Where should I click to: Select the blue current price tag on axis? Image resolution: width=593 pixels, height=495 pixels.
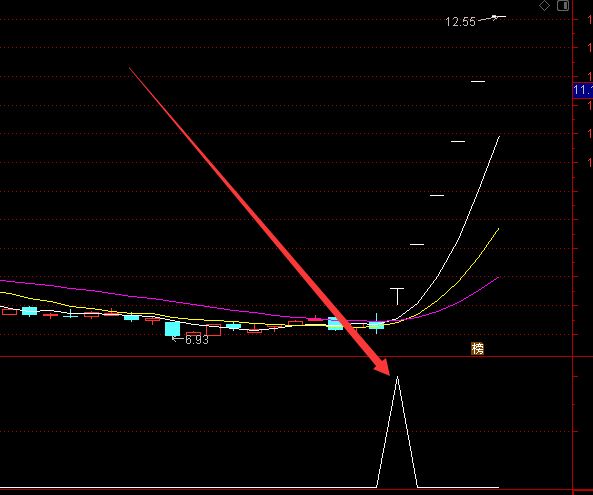[x=583, y=90]
